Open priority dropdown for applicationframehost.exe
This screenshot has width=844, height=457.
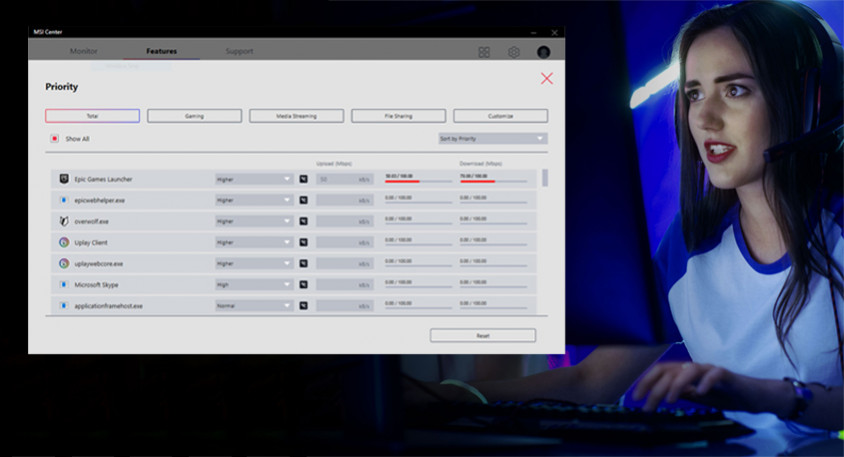pyautogui.click(x=254, y=306)
